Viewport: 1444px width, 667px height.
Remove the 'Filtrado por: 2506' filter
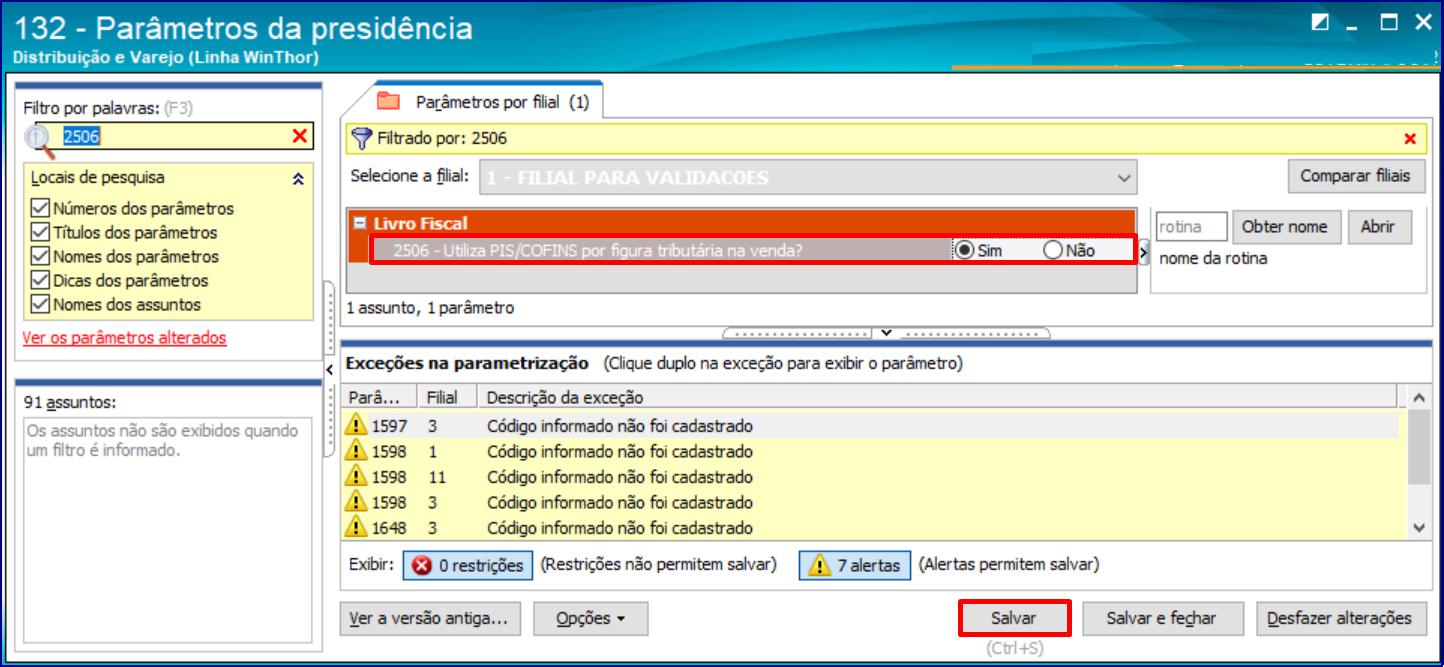1410,139
